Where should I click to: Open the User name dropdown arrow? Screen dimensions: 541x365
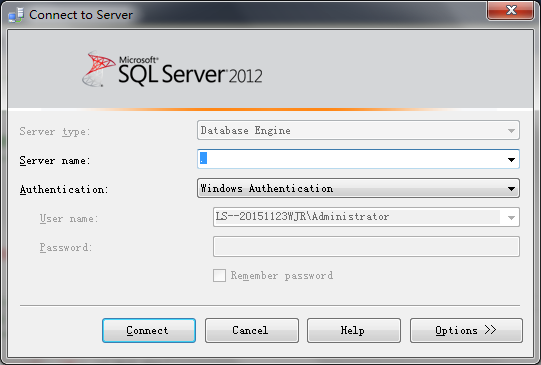click(x=511, y=217)
